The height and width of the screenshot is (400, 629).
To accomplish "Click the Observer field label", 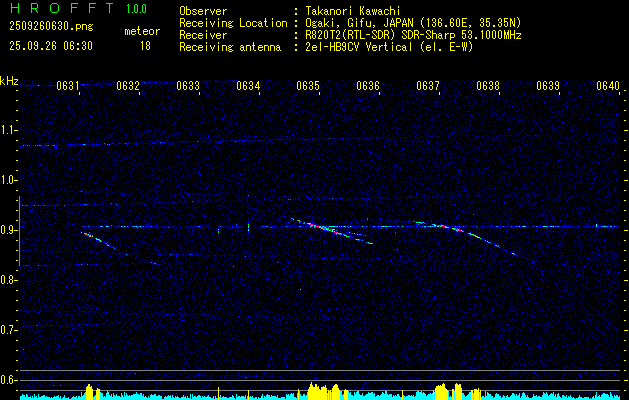I will pyautogui.click(x=203, y=11).
